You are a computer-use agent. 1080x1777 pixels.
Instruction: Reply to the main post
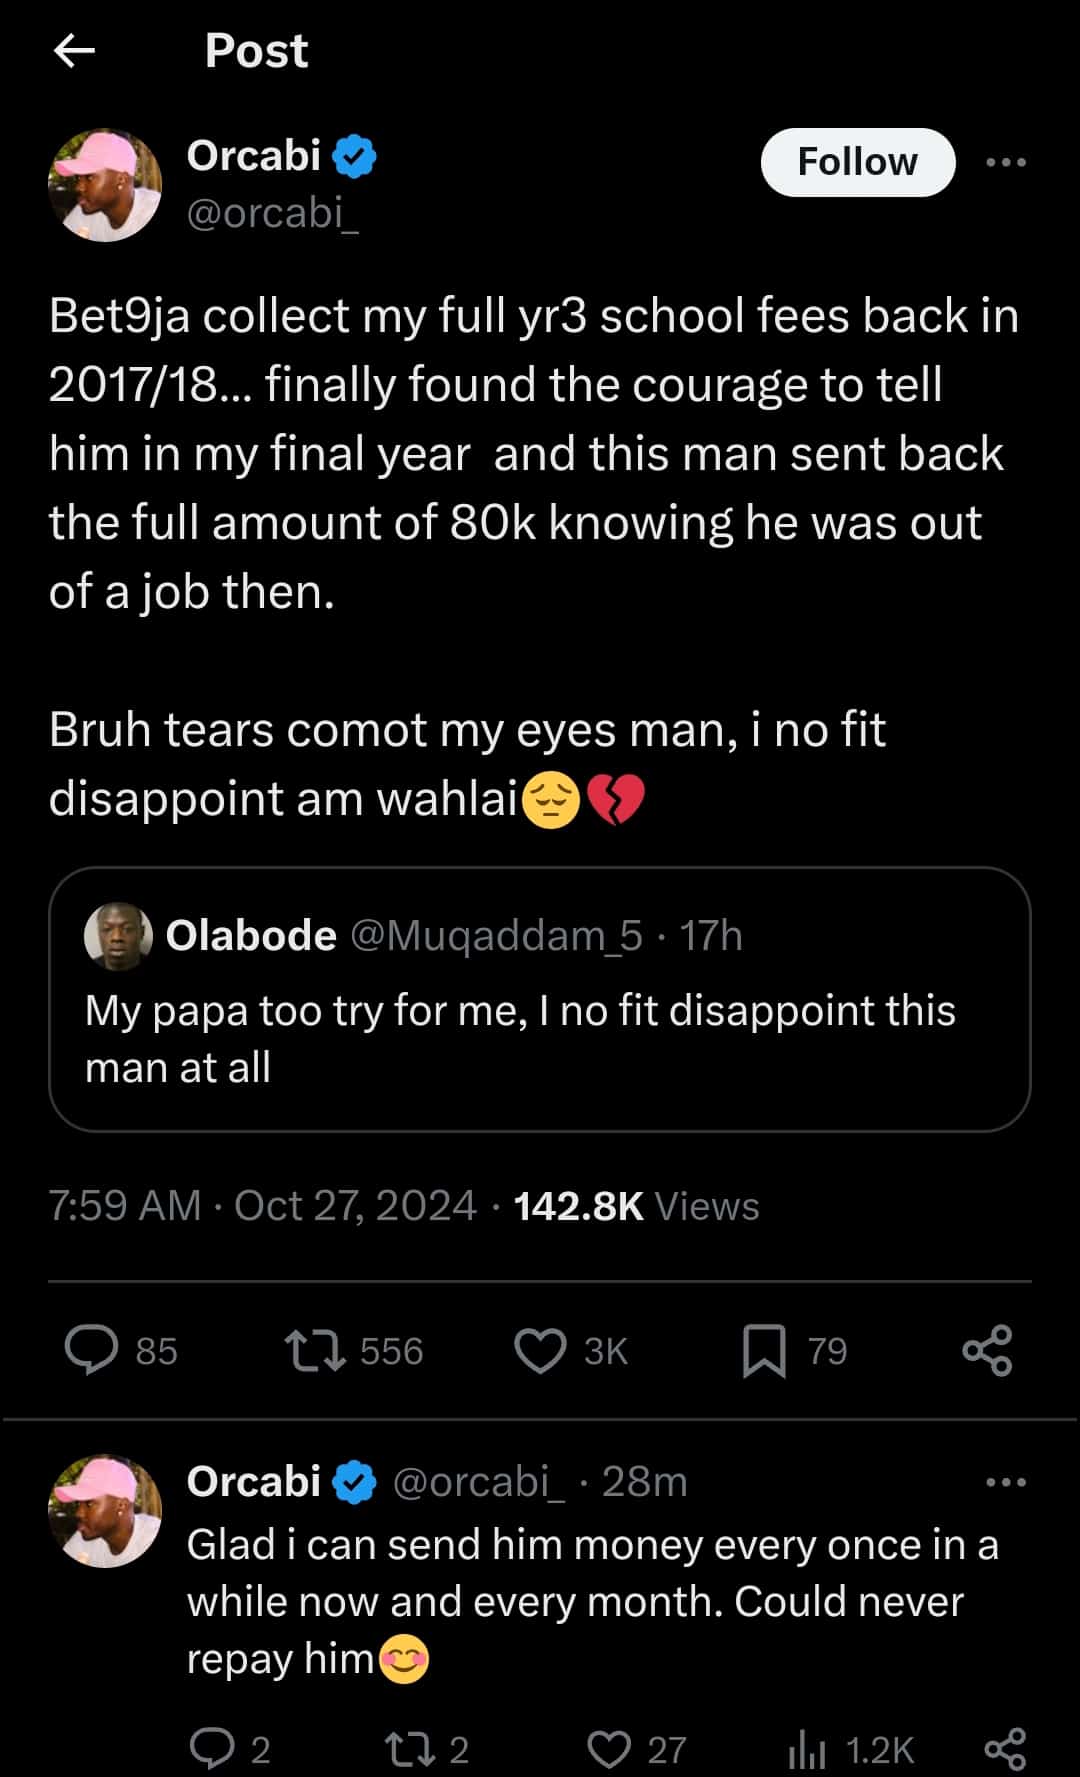tap(92, 1350)
